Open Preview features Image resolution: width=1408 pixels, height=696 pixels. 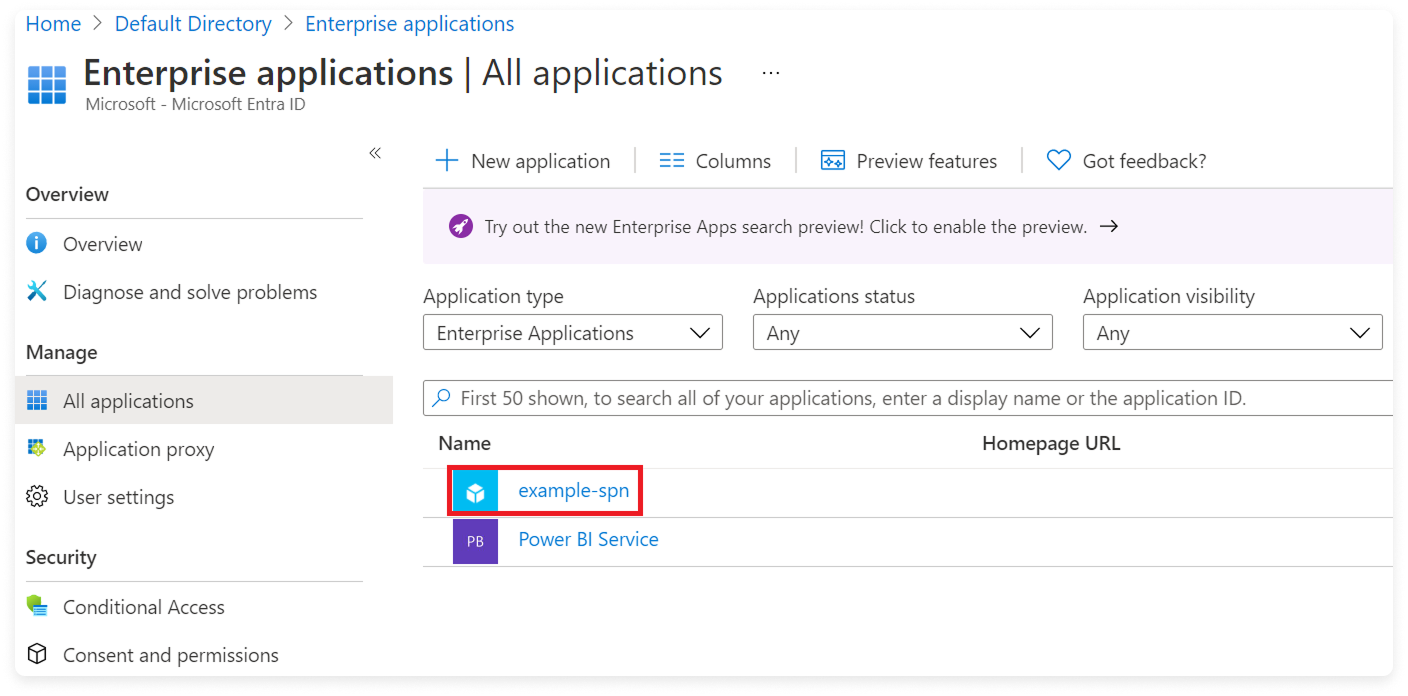pos(909,160)
